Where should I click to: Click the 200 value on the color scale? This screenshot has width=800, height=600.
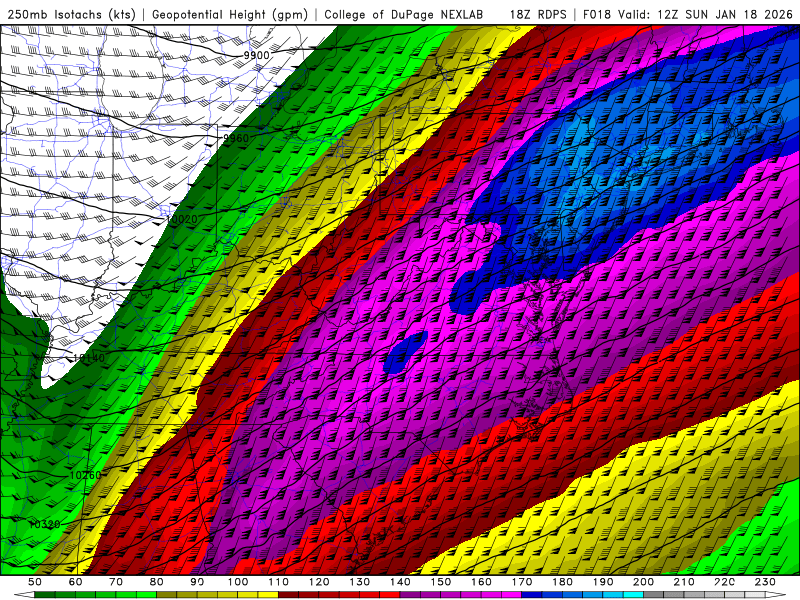click(x=643, y=582)
